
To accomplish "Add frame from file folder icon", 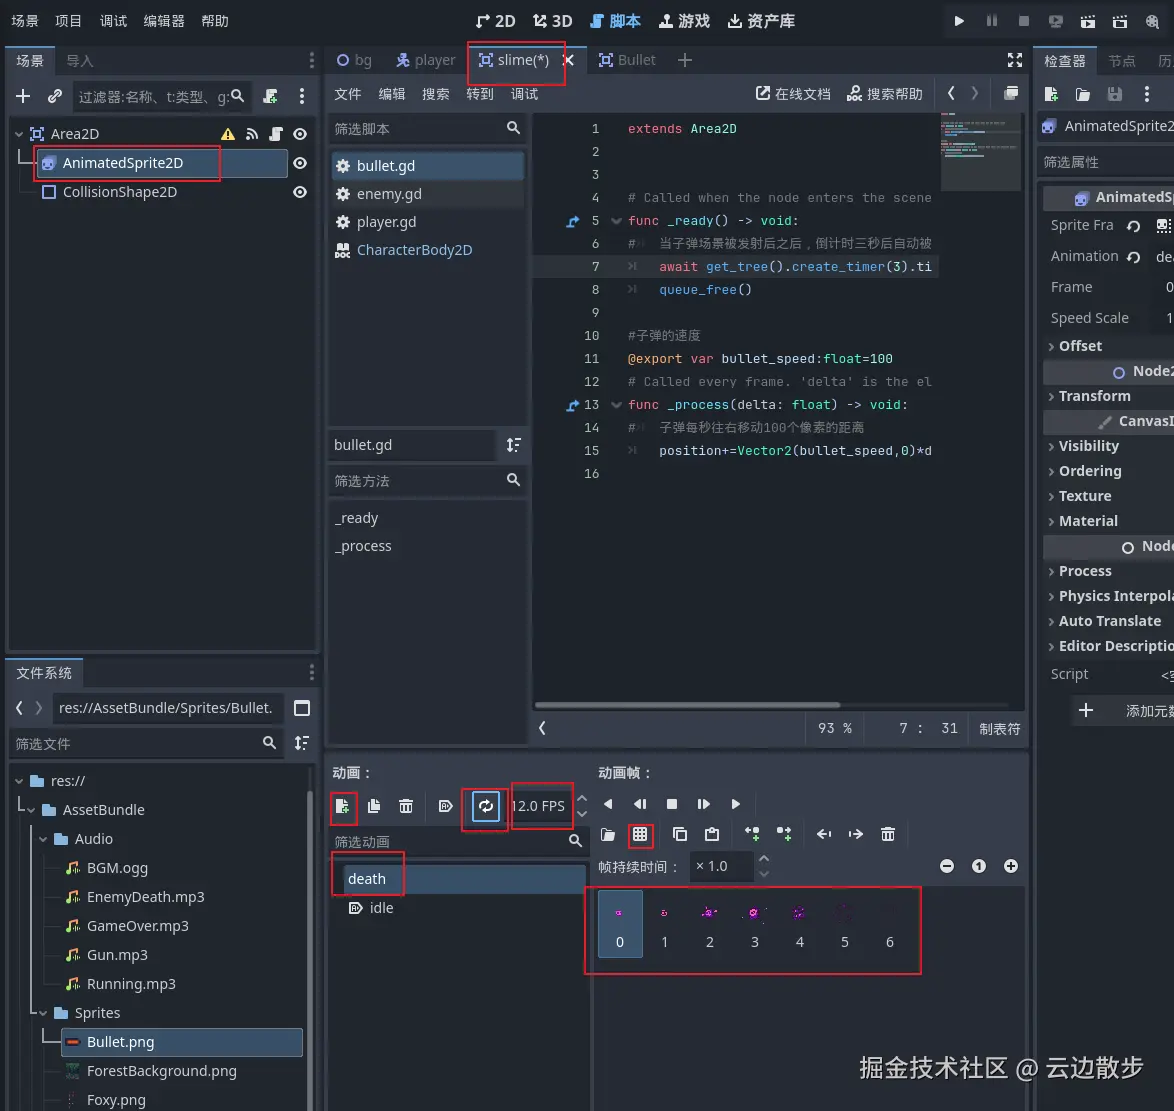I will point(608,834).
